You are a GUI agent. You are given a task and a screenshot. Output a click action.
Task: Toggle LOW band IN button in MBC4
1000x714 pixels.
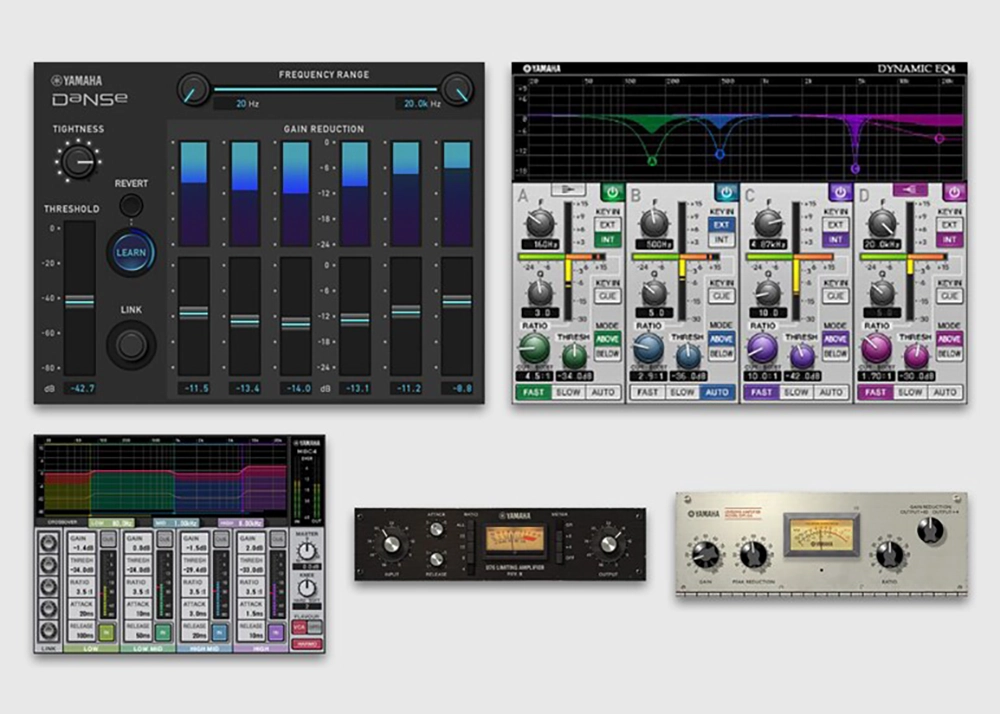(107, 632)
